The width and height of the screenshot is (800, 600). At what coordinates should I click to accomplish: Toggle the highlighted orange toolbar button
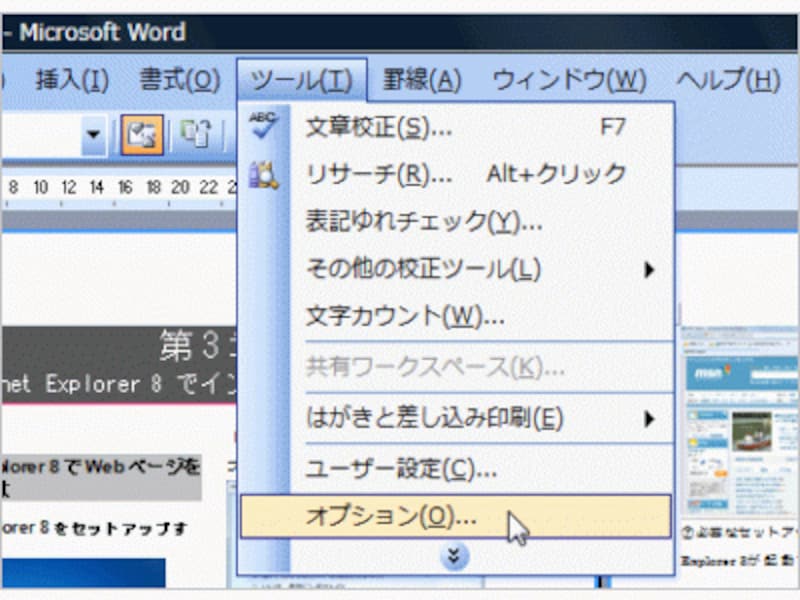pyautogui.click(x=142, y=135)
